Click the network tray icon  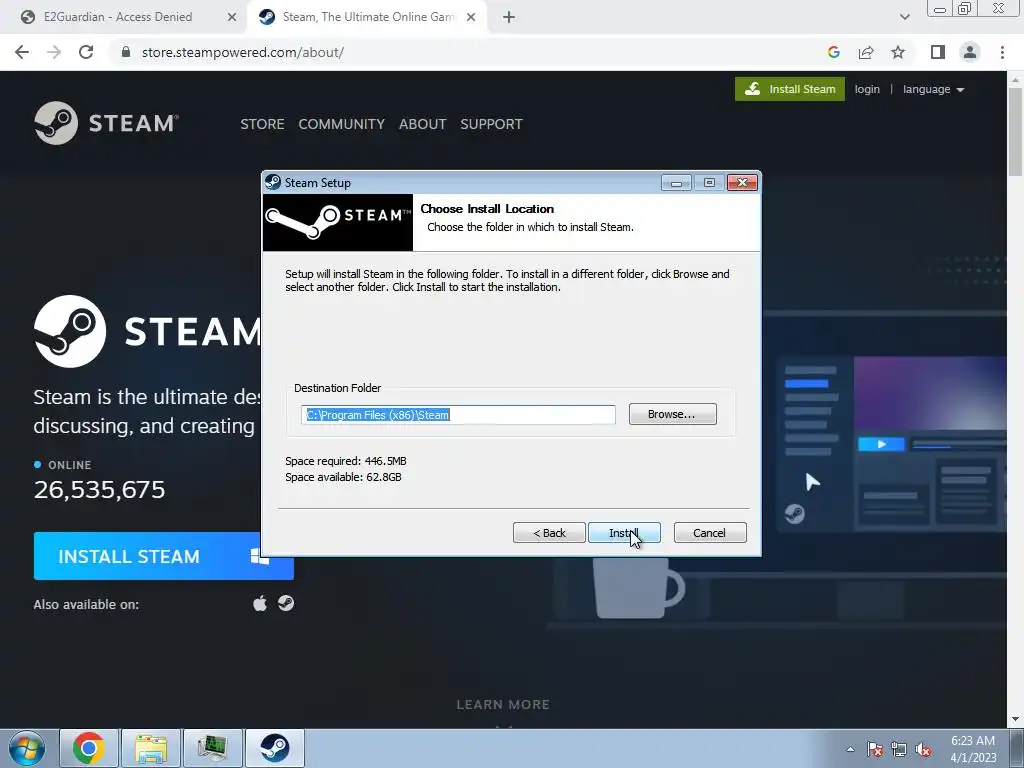899,749
